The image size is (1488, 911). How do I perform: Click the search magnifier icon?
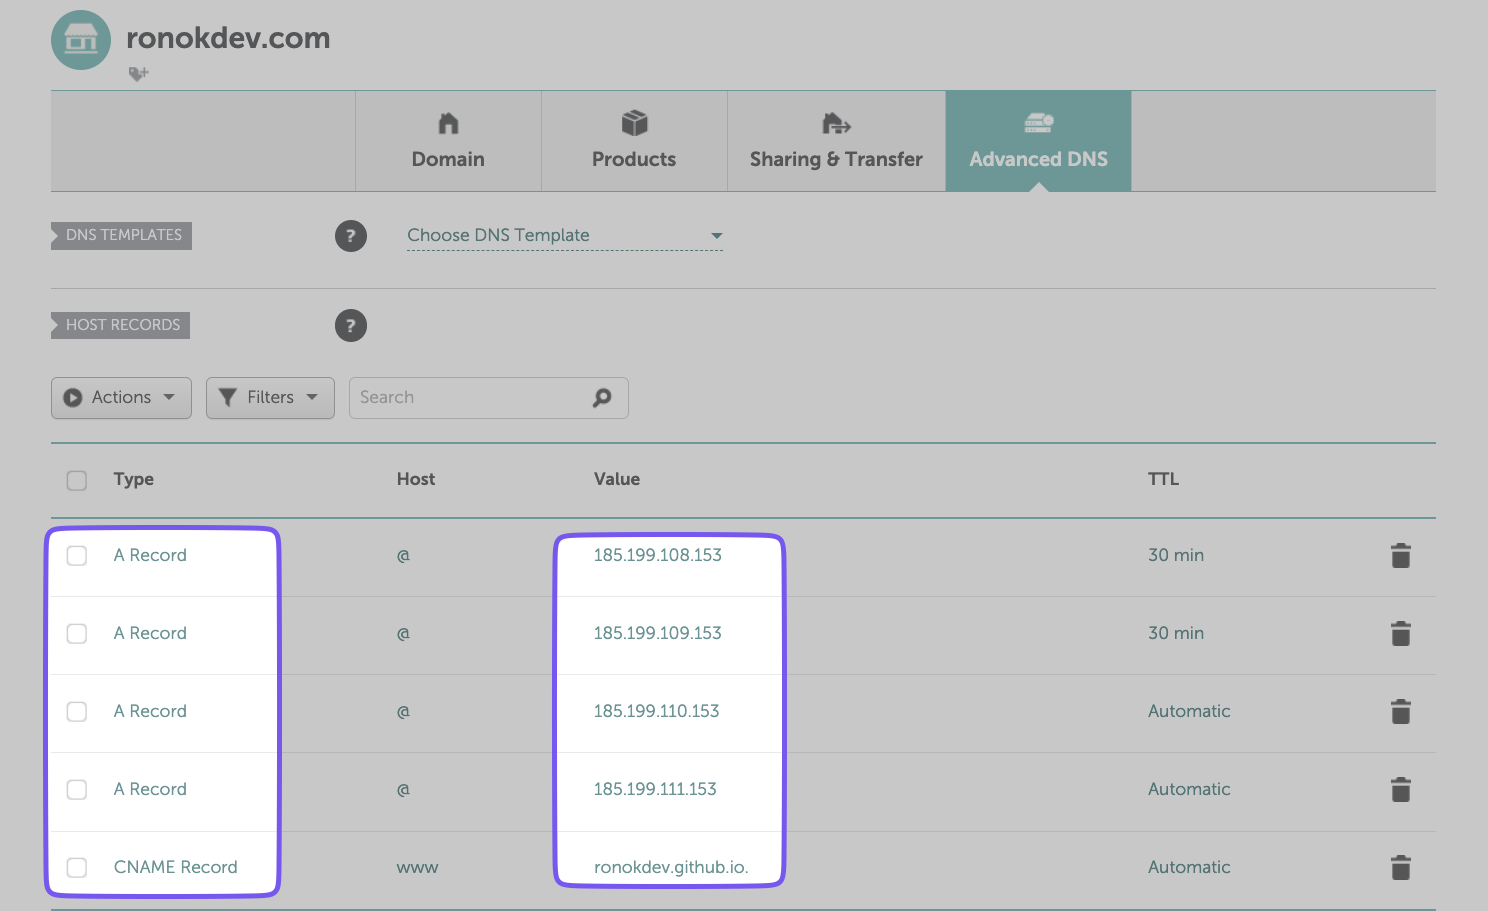[602, 398]
